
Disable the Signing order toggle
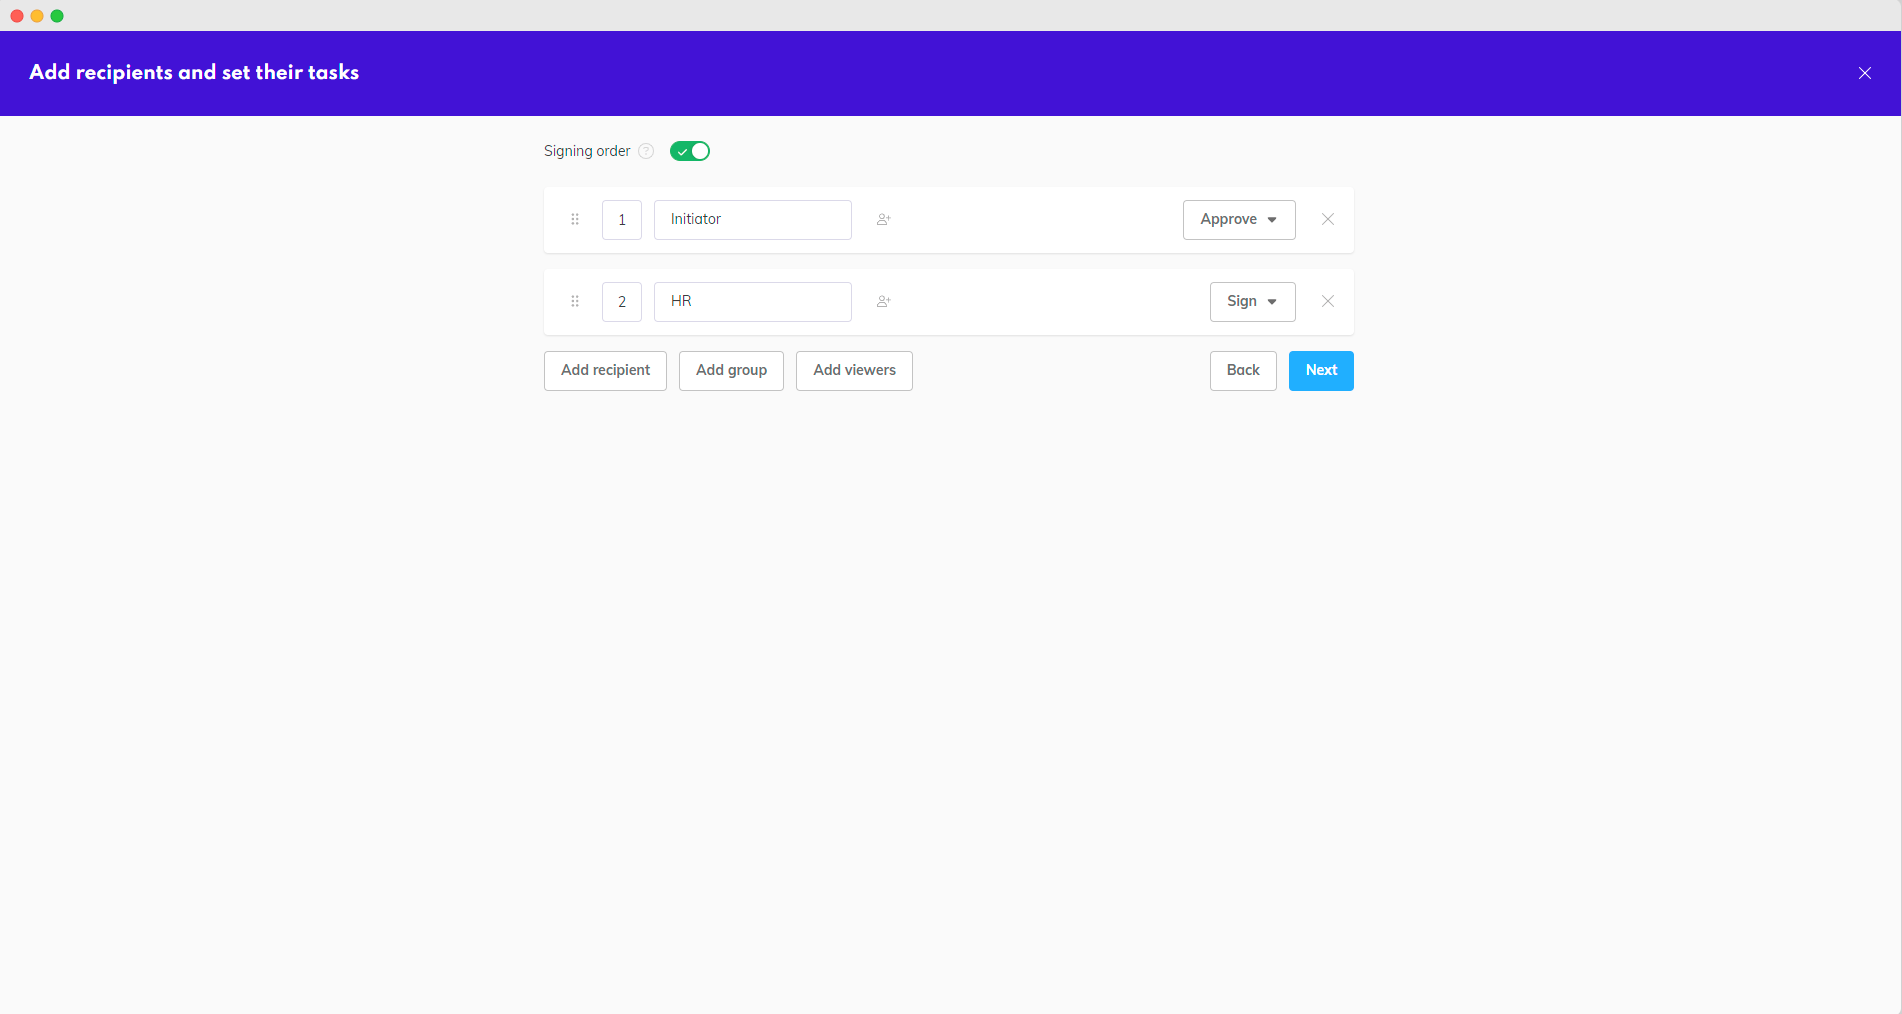(689, 151)
